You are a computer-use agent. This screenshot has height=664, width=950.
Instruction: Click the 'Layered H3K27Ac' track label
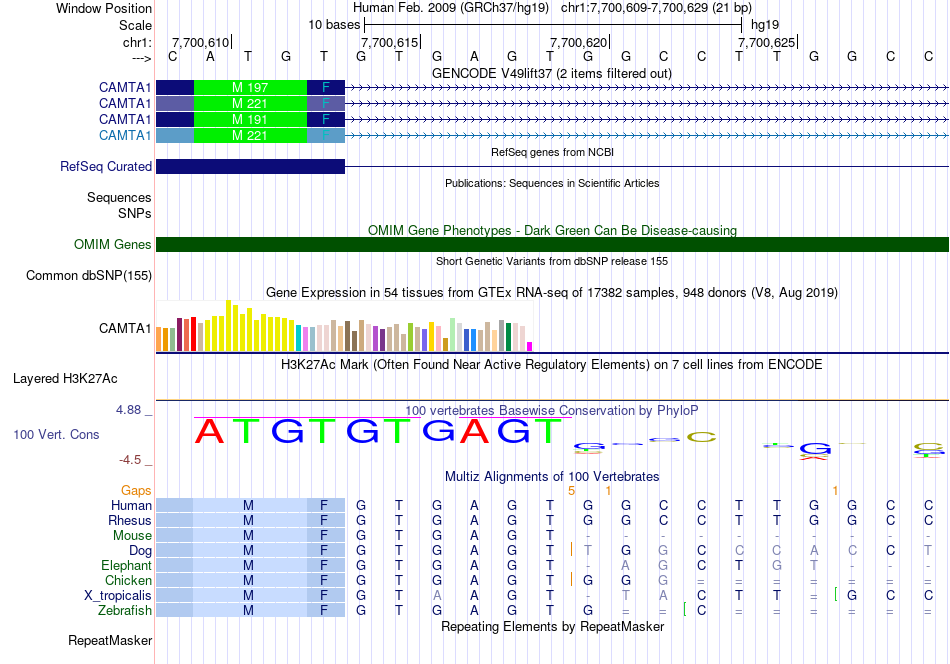point(65,379)
